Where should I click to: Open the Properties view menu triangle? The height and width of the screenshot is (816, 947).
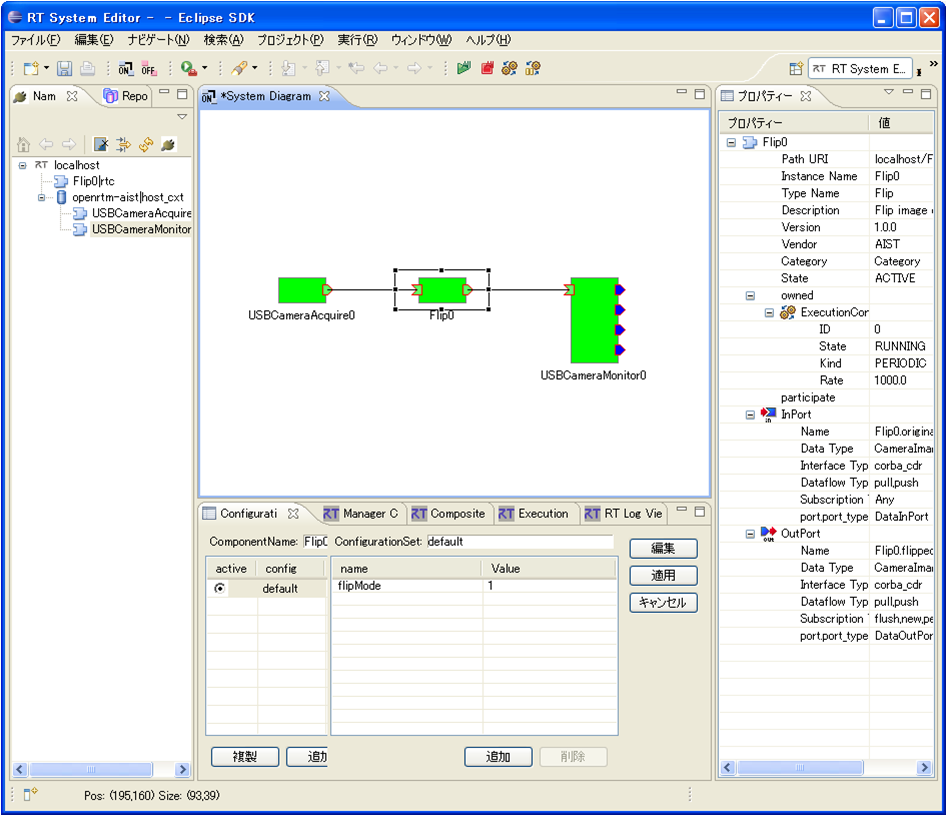coord(888,92)
